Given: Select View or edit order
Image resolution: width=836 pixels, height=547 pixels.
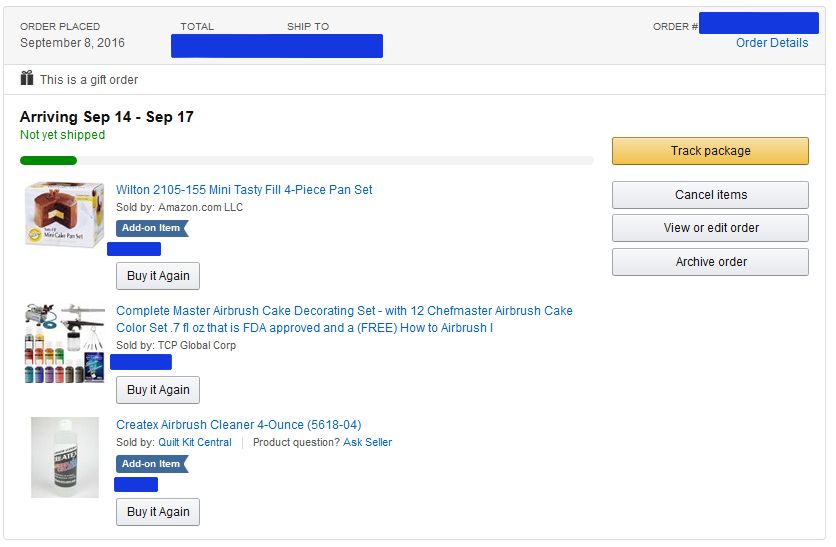Looking at the screenshot, I should click(710, 228).
